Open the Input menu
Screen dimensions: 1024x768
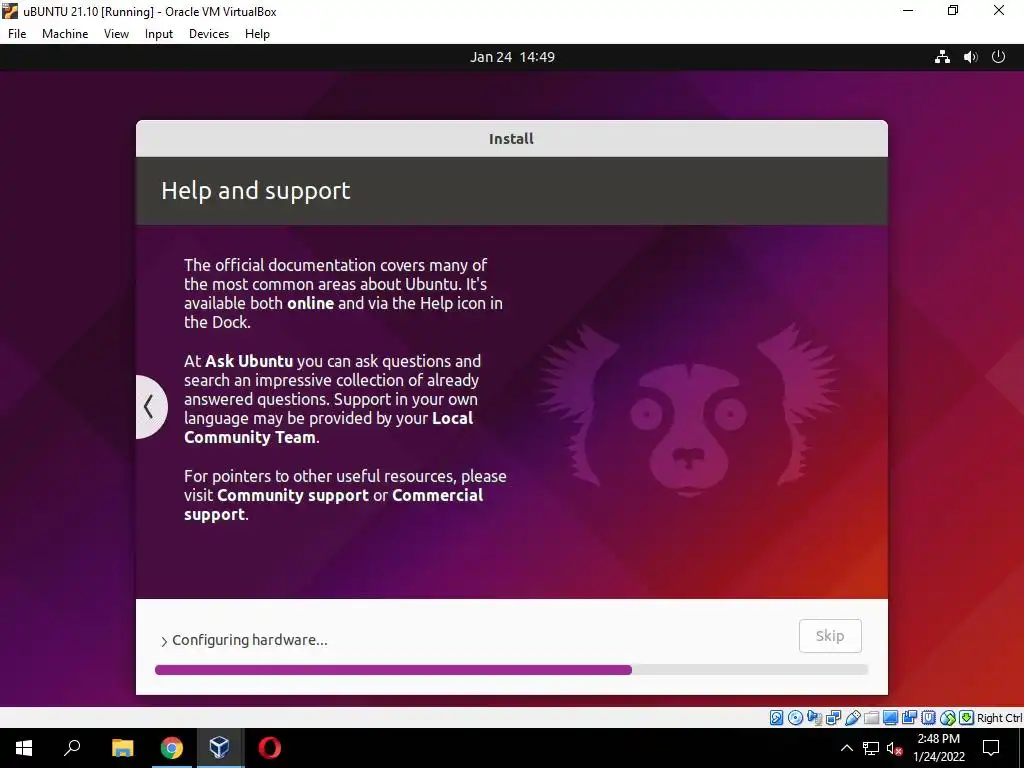click(x=159, y=34)
